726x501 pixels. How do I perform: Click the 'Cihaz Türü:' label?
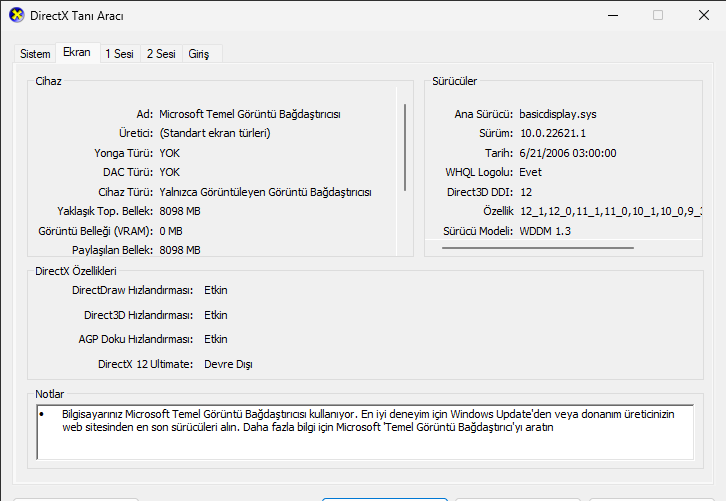pyautogui.click(x=125, y=192)
